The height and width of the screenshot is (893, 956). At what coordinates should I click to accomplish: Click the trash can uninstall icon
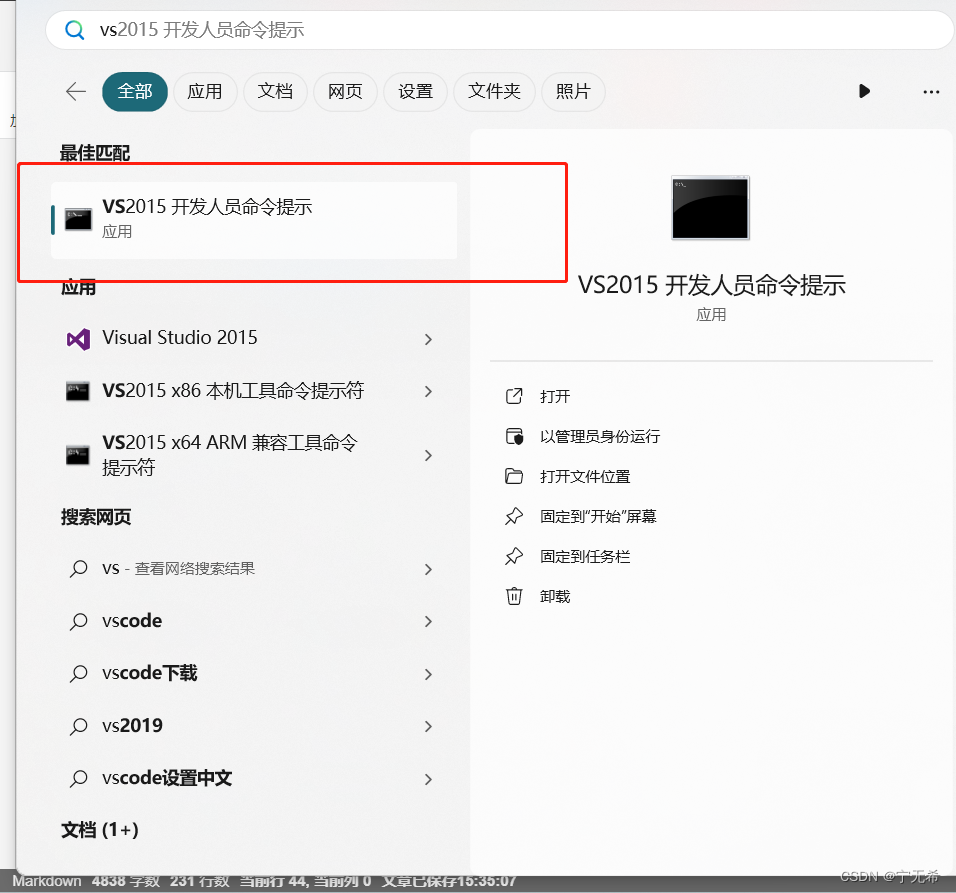(514, 596)
